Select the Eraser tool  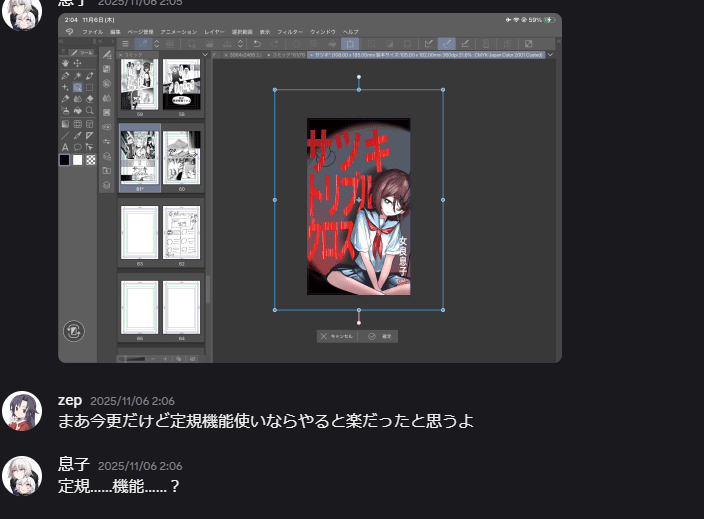pyautogui.click(x=89, y=99)
